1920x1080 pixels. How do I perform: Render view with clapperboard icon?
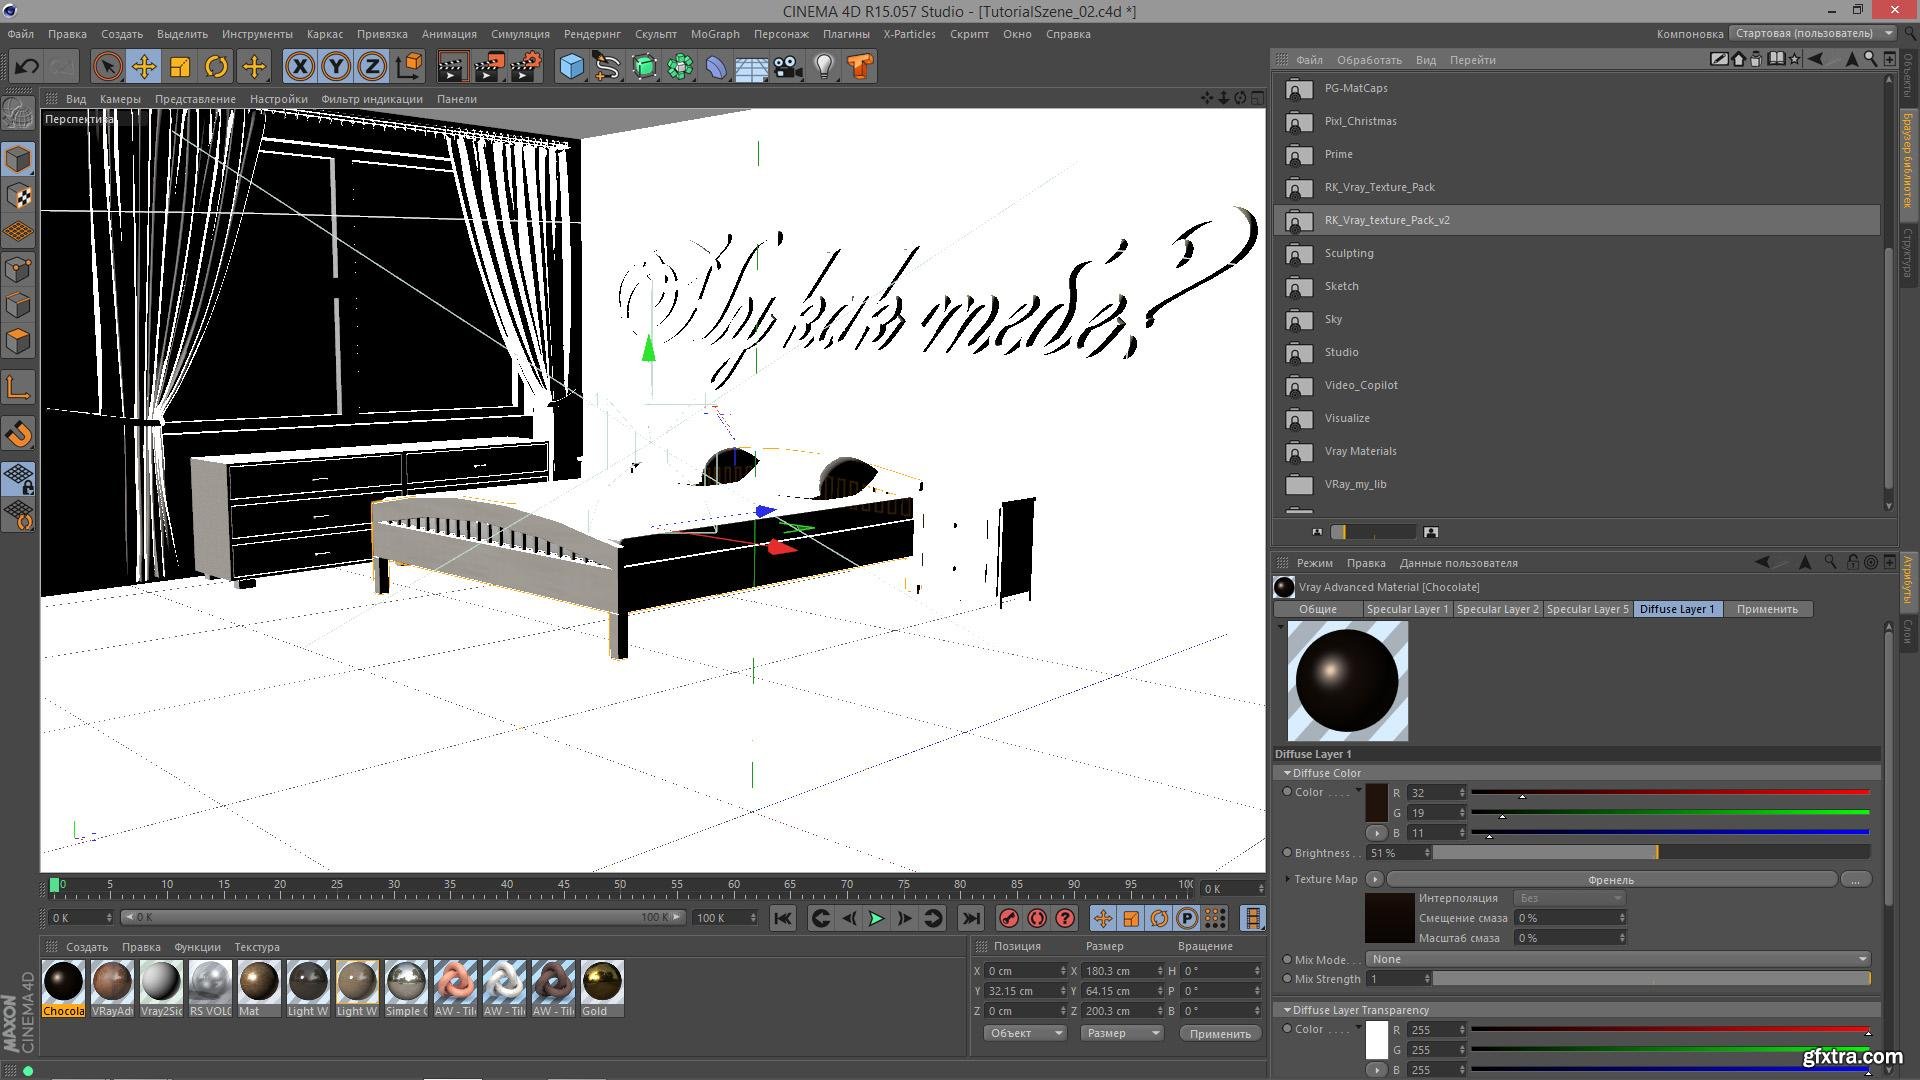click(x=452, y=67)
